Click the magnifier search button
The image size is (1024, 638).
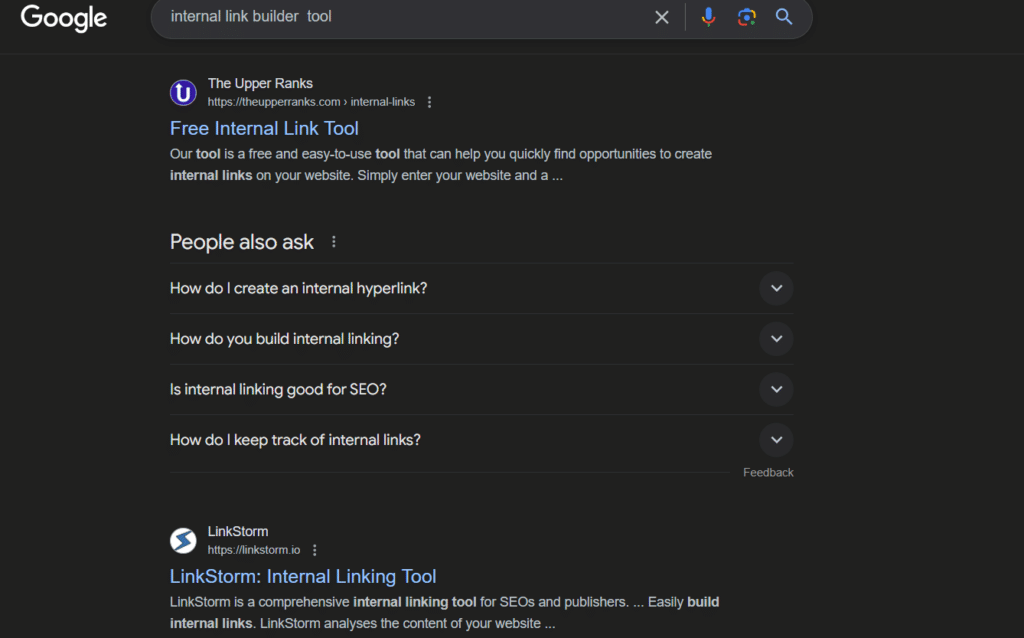point(784,17)
